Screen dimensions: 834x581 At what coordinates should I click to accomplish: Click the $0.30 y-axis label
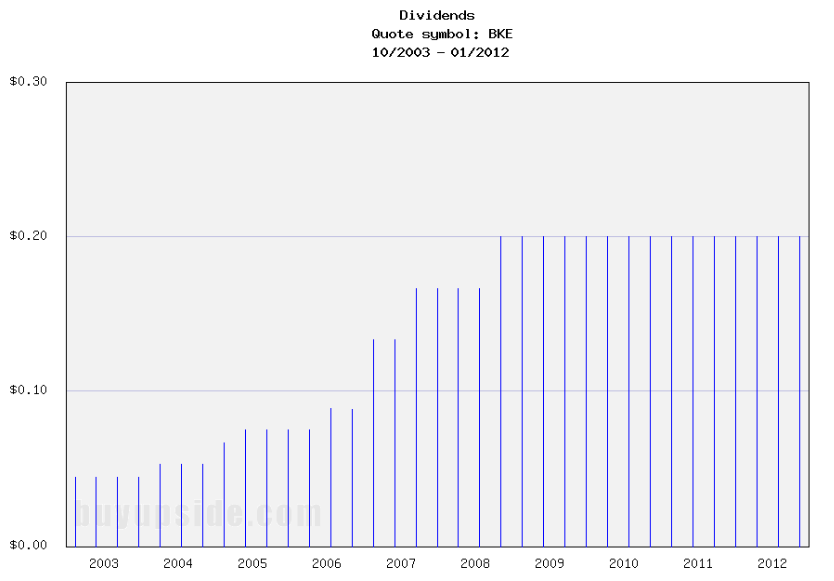[28, 81]
